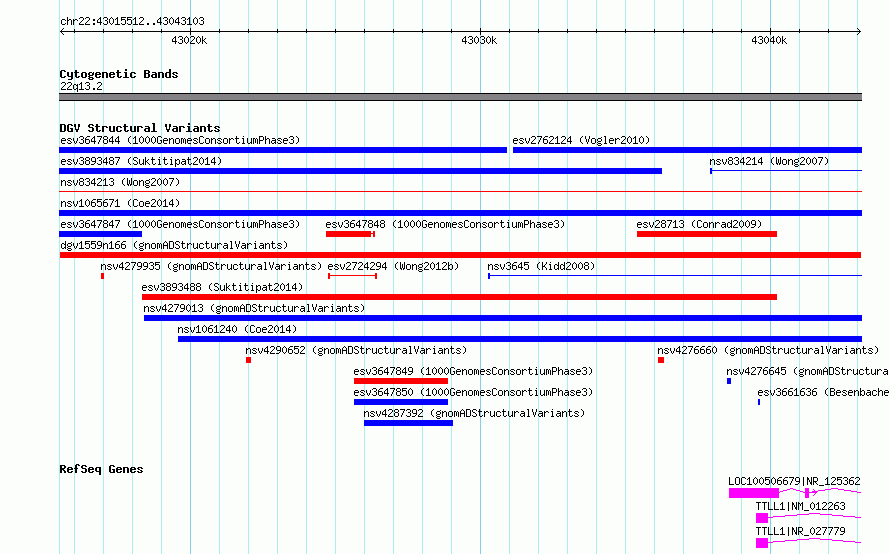Open esv3647844 (1000GenomesConsortiumPhase3) variant label
The height and width of the screenshot is (554, 890).
click(x=180, y=140)
